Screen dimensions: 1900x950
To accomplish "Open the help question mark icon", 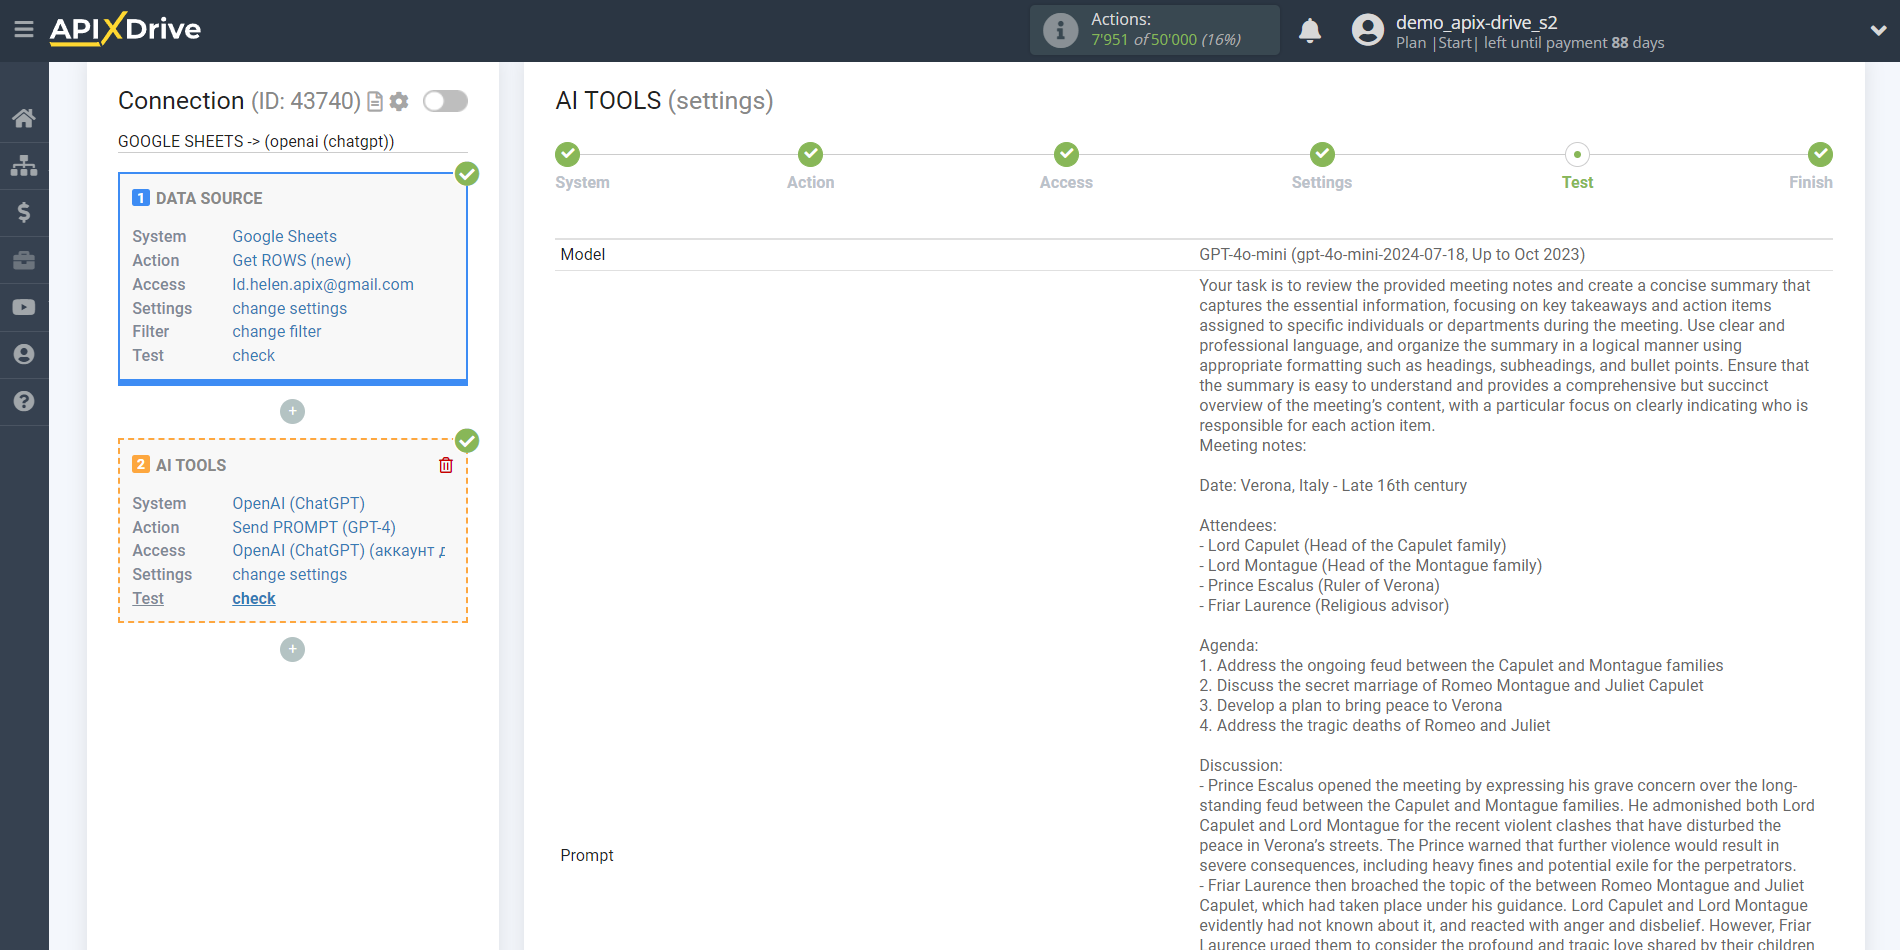I will pos(24,401).
